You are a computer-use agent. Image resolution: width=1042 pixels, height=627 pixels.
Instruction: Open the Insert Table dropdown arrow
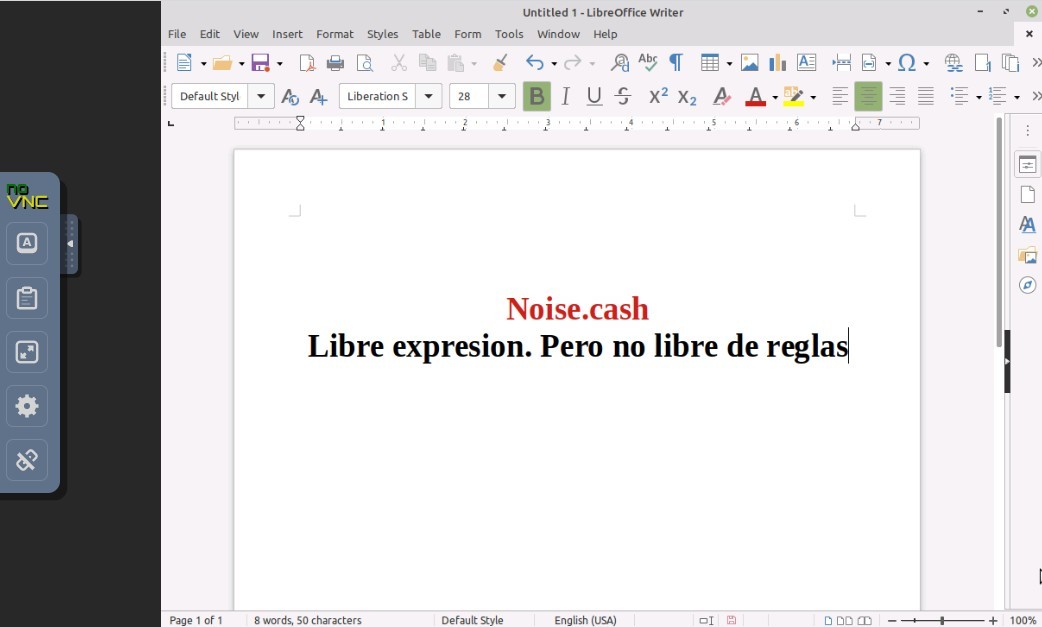[x=729, y=64]
